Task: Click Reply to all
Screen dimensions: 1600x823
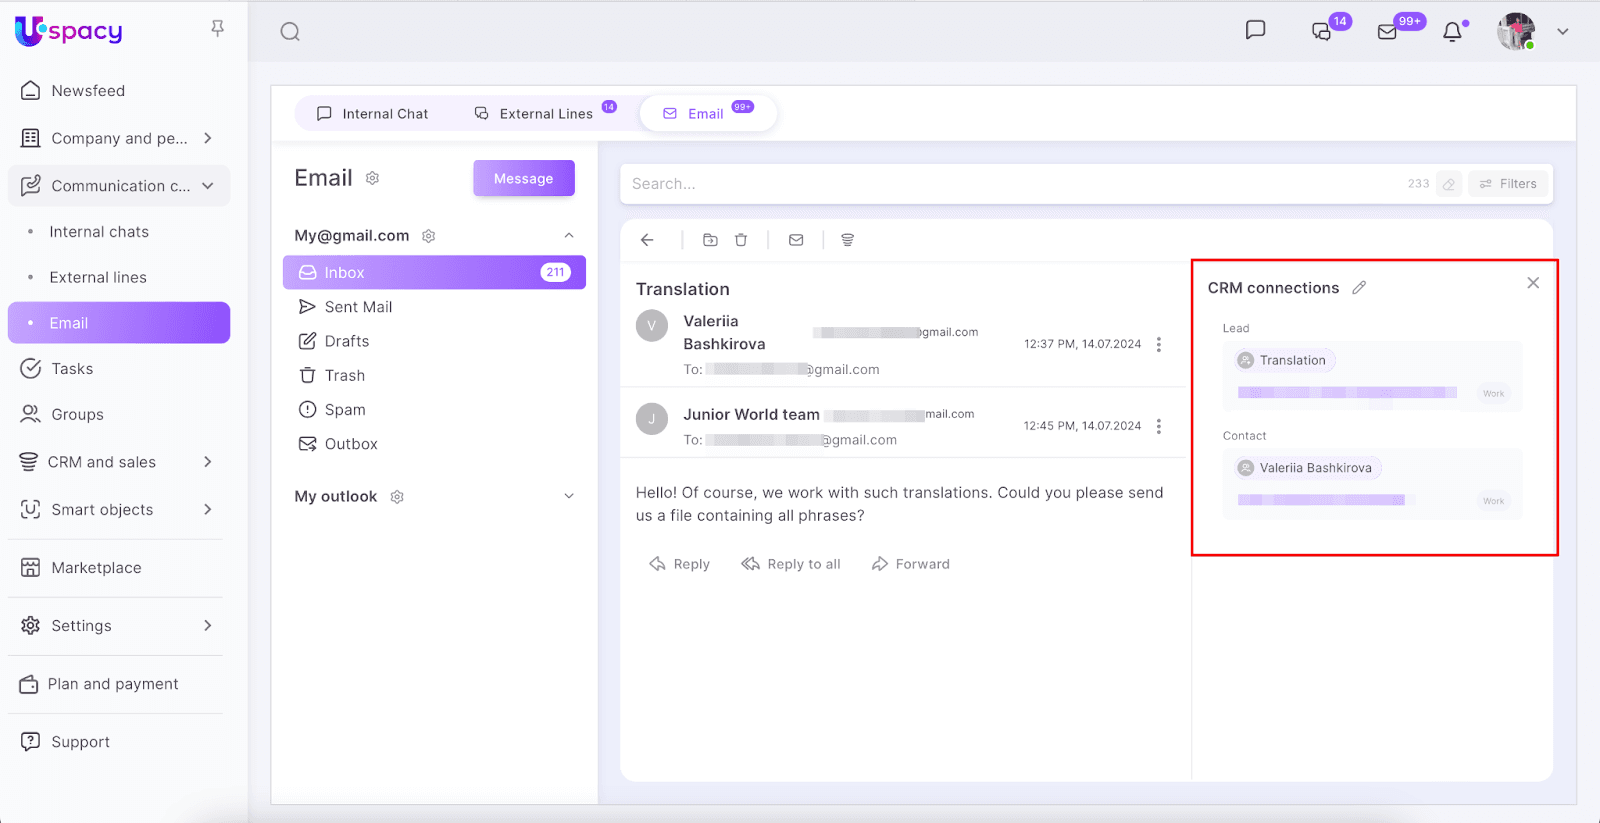Action: tap(791, 564)
